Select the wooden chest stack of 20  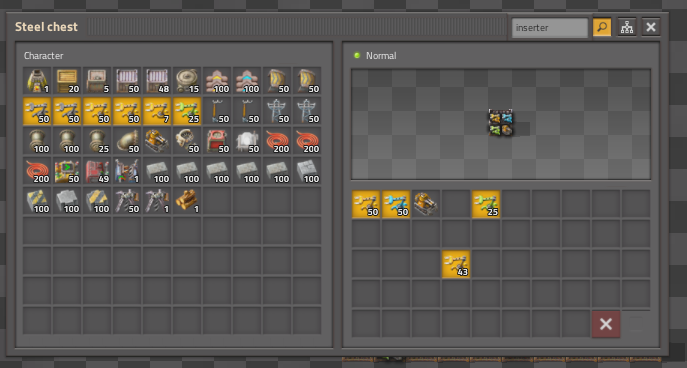[67, 81]
